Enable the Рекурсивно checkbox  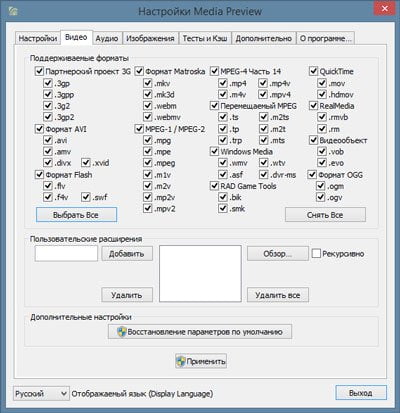316,254
